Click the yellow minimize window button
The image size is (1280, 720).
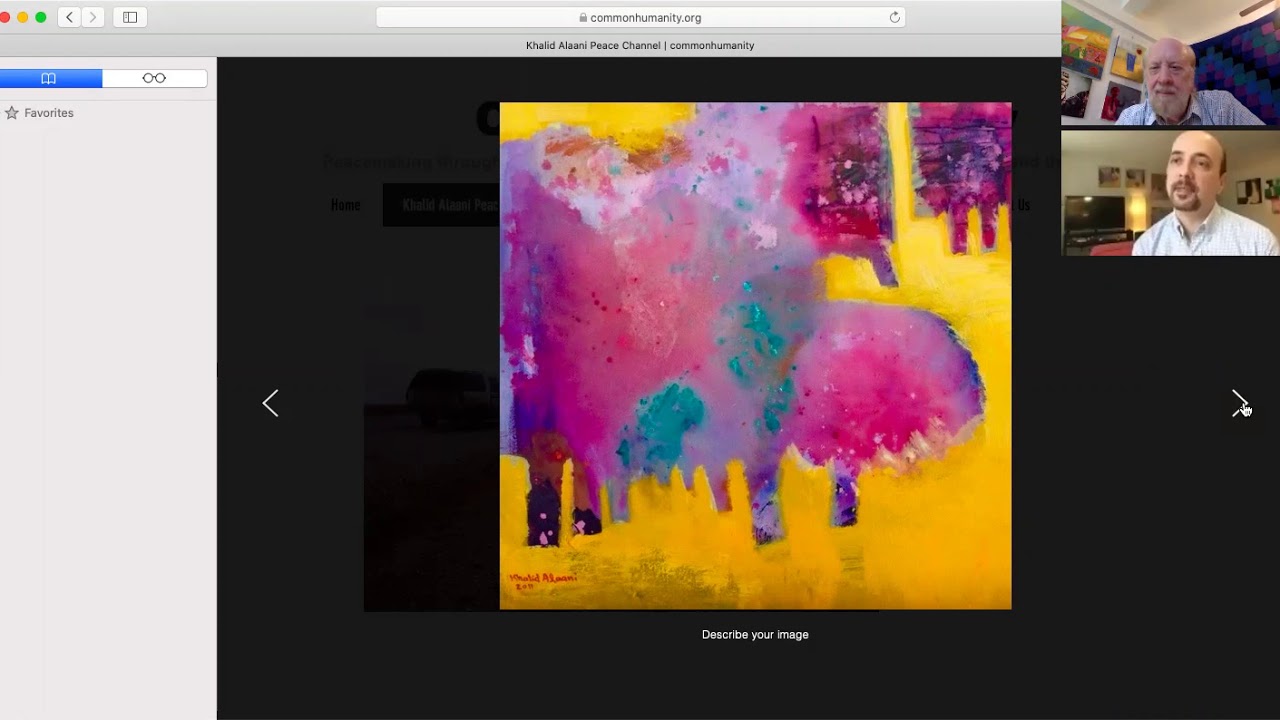click(23, 17)
